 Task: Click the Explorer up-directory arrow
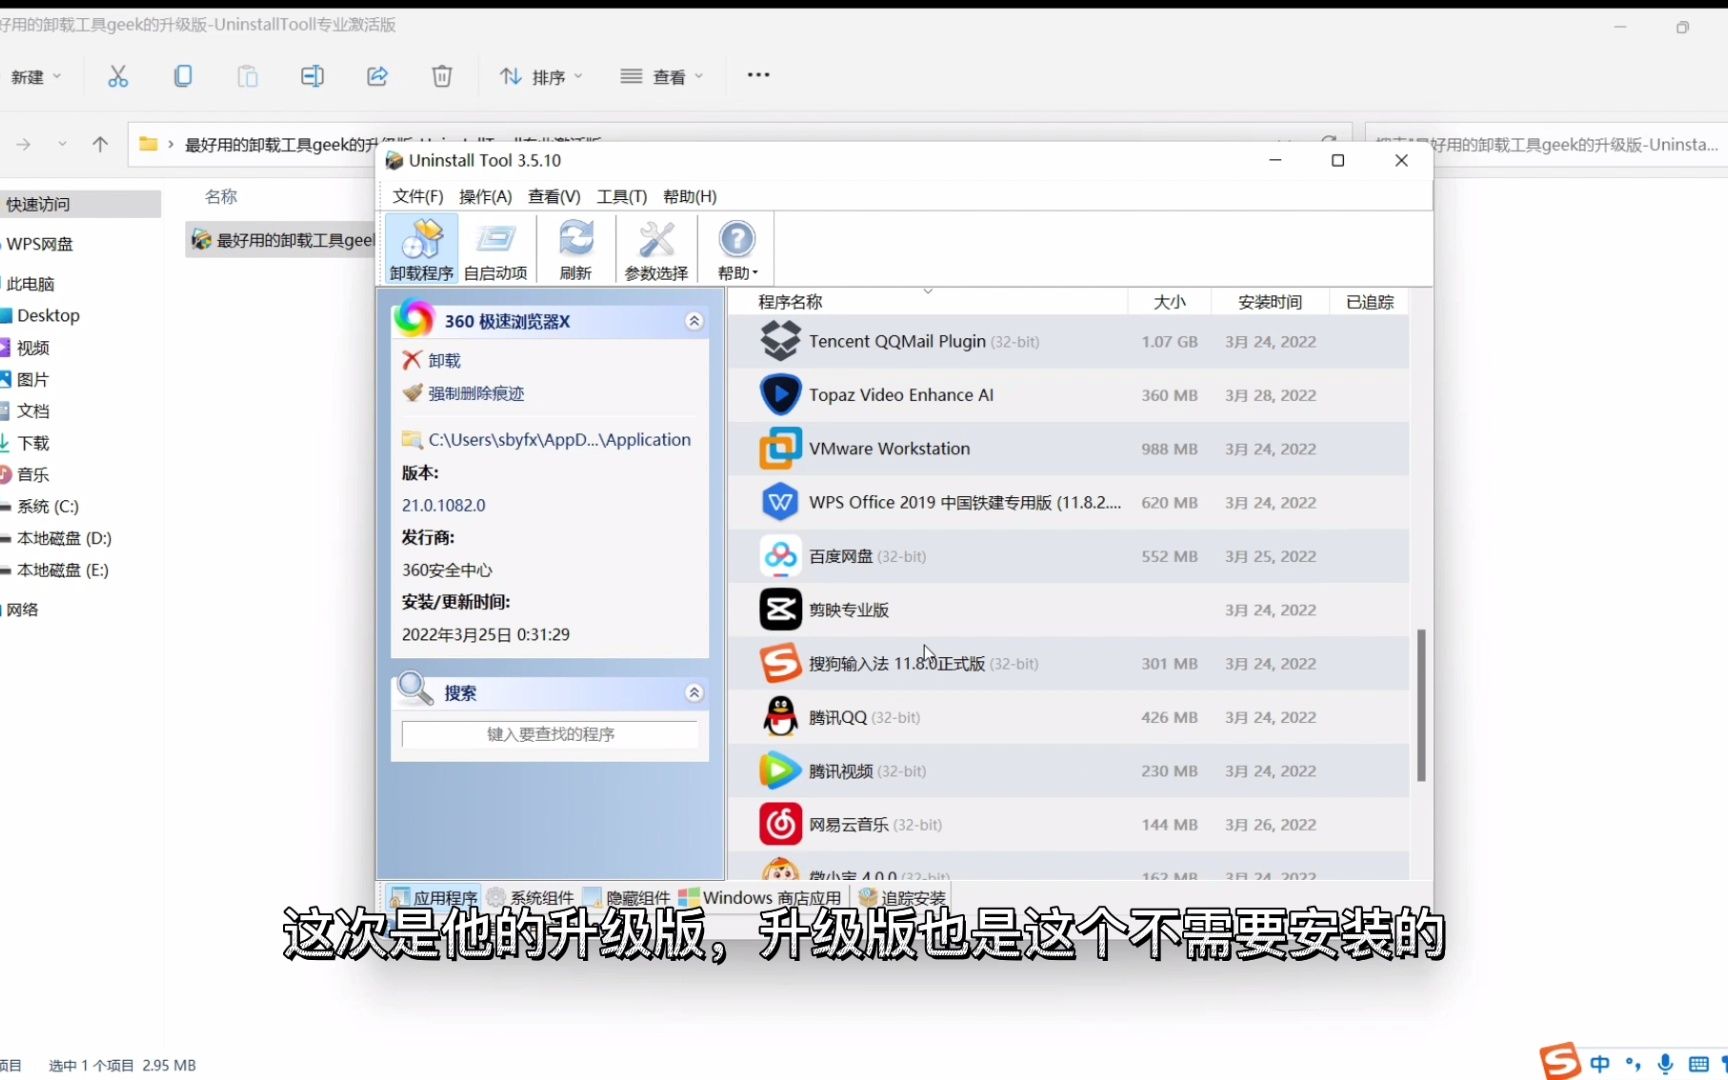click(100, 144)
